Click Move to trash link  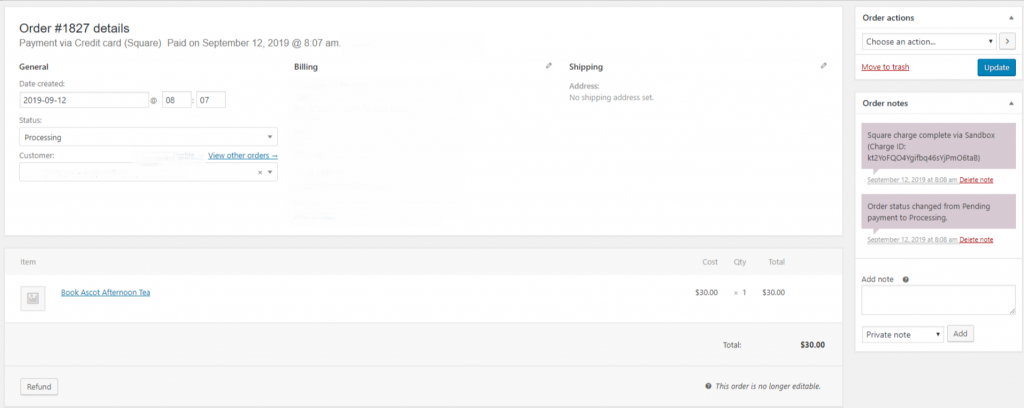[885, 67]
